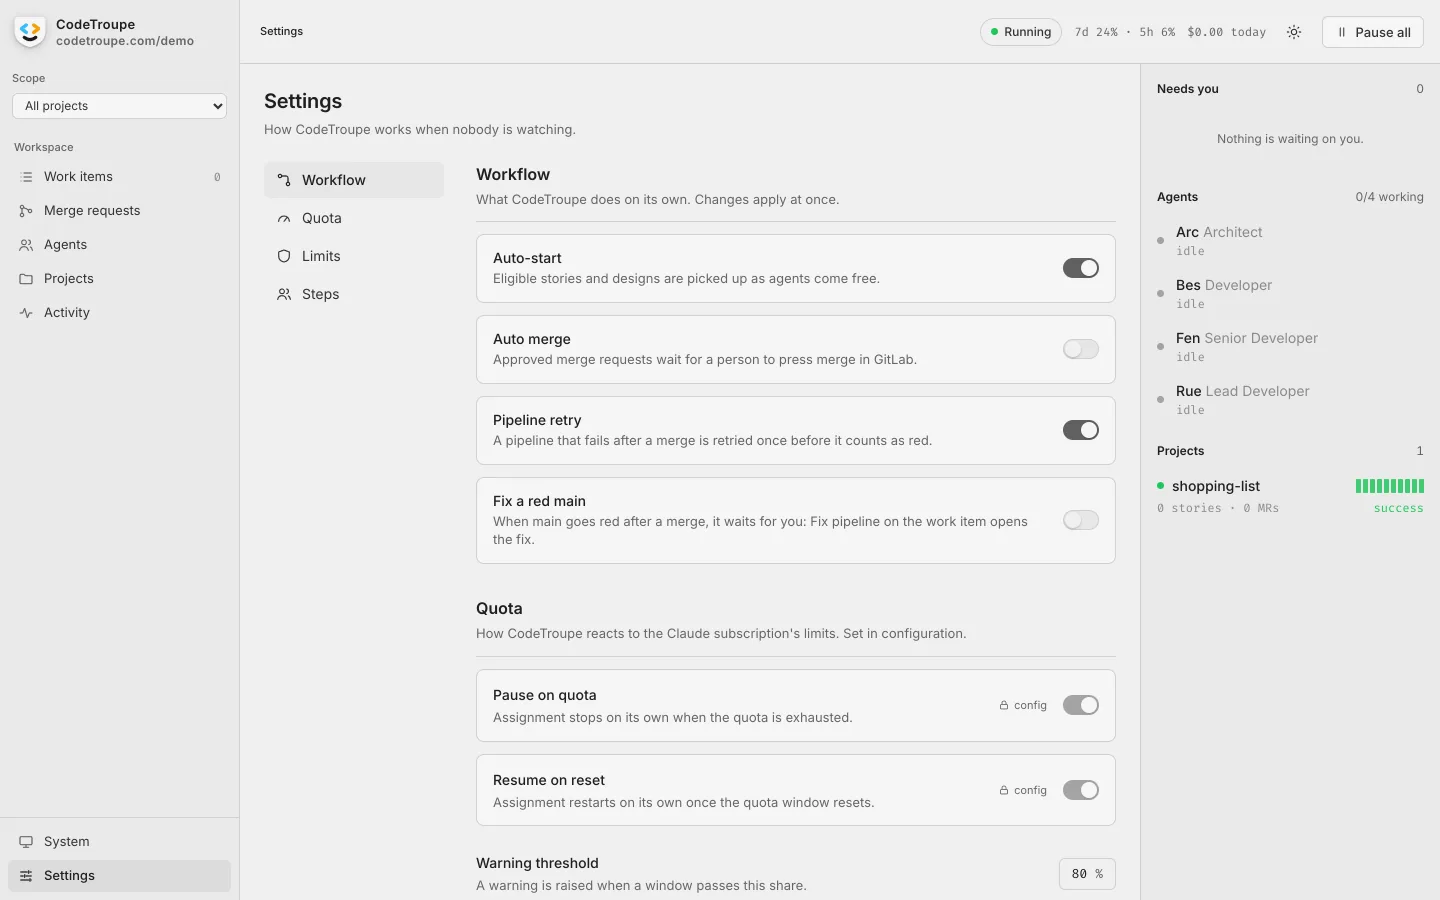Select the Arc Architect agent
This screenshot has width=1440, height=900.
coord(1290,240)
